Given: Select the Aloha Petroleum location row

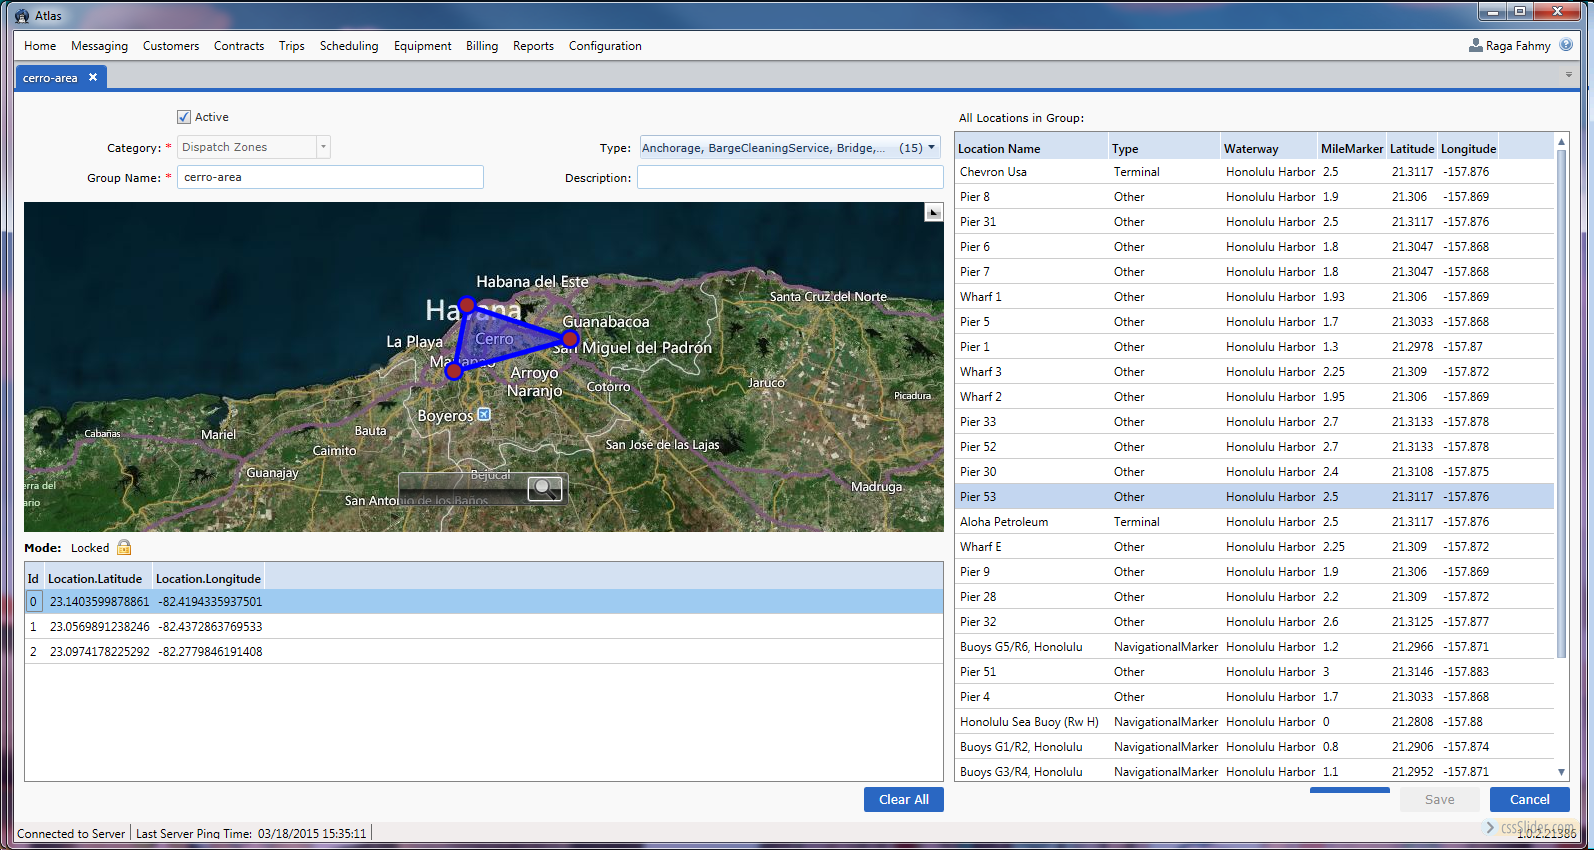Looking at the screenshot, I should pos(1254,522).
